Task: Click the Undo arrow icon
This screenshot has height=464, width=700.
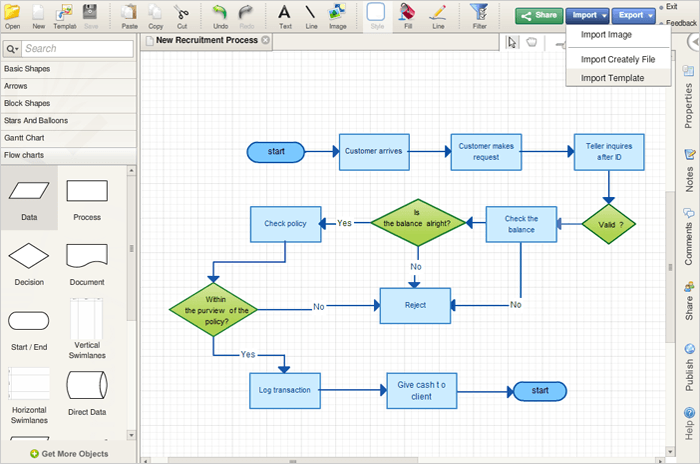Action: (220, 12)
